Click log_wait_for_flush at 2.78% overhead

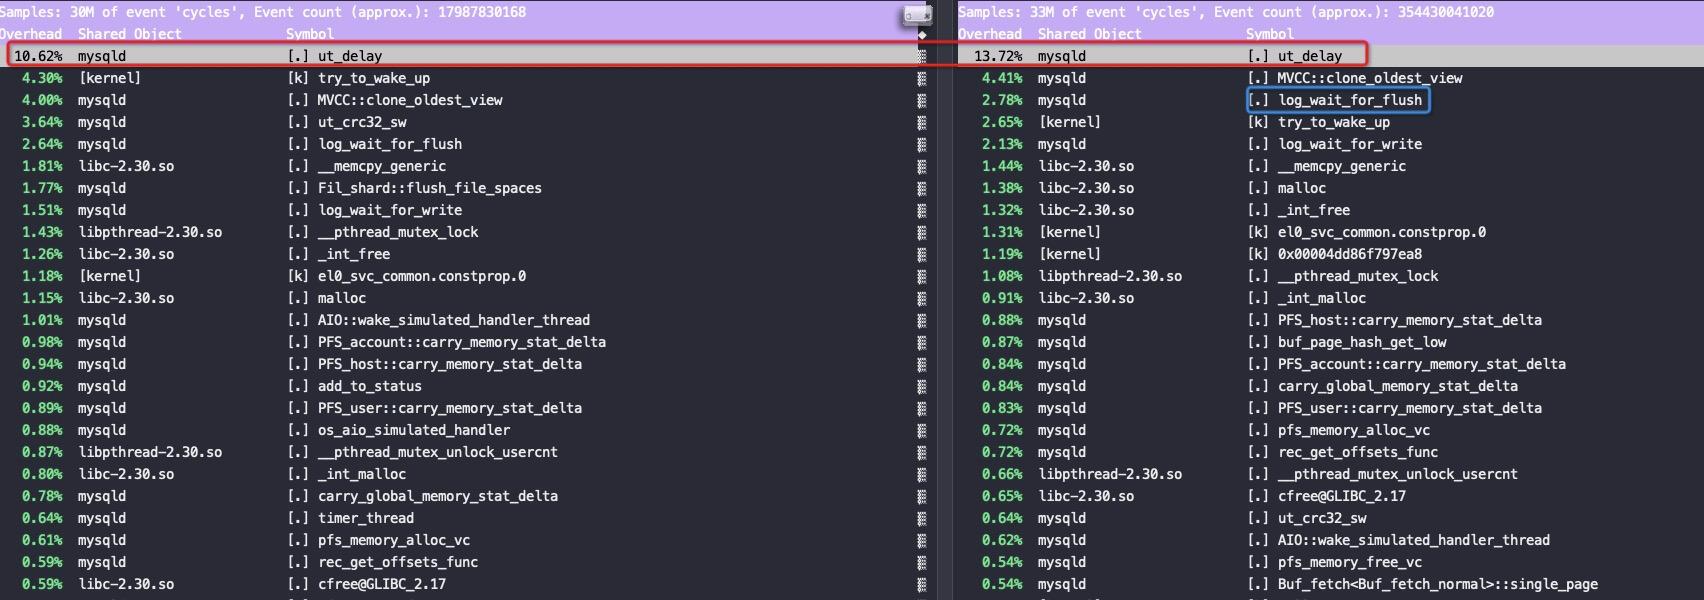pos(1350,100)
